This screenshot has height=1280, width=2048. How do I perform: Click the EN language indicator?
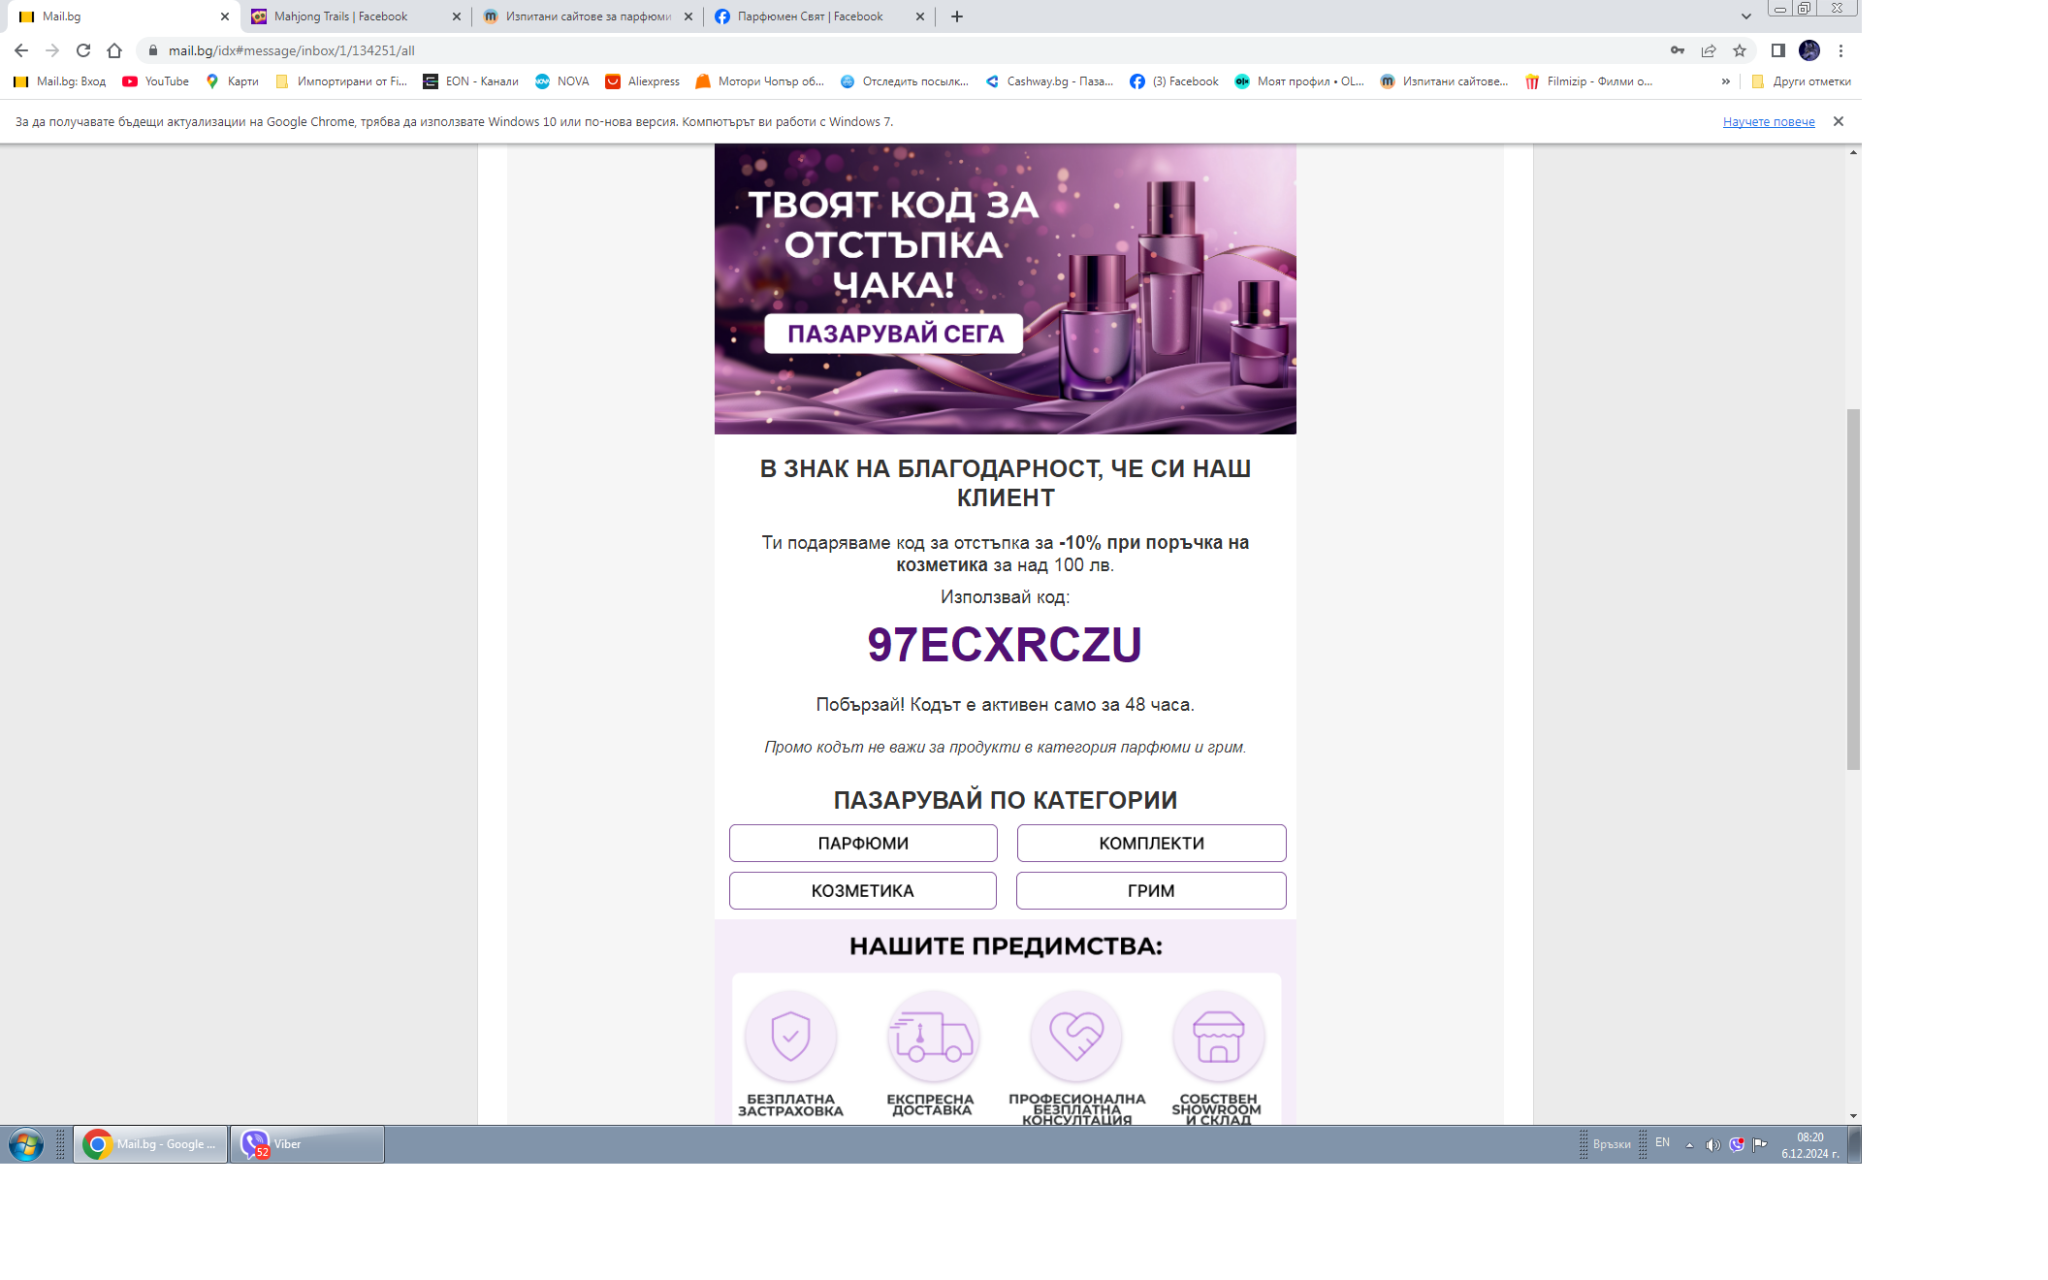pos(1662,1143)
